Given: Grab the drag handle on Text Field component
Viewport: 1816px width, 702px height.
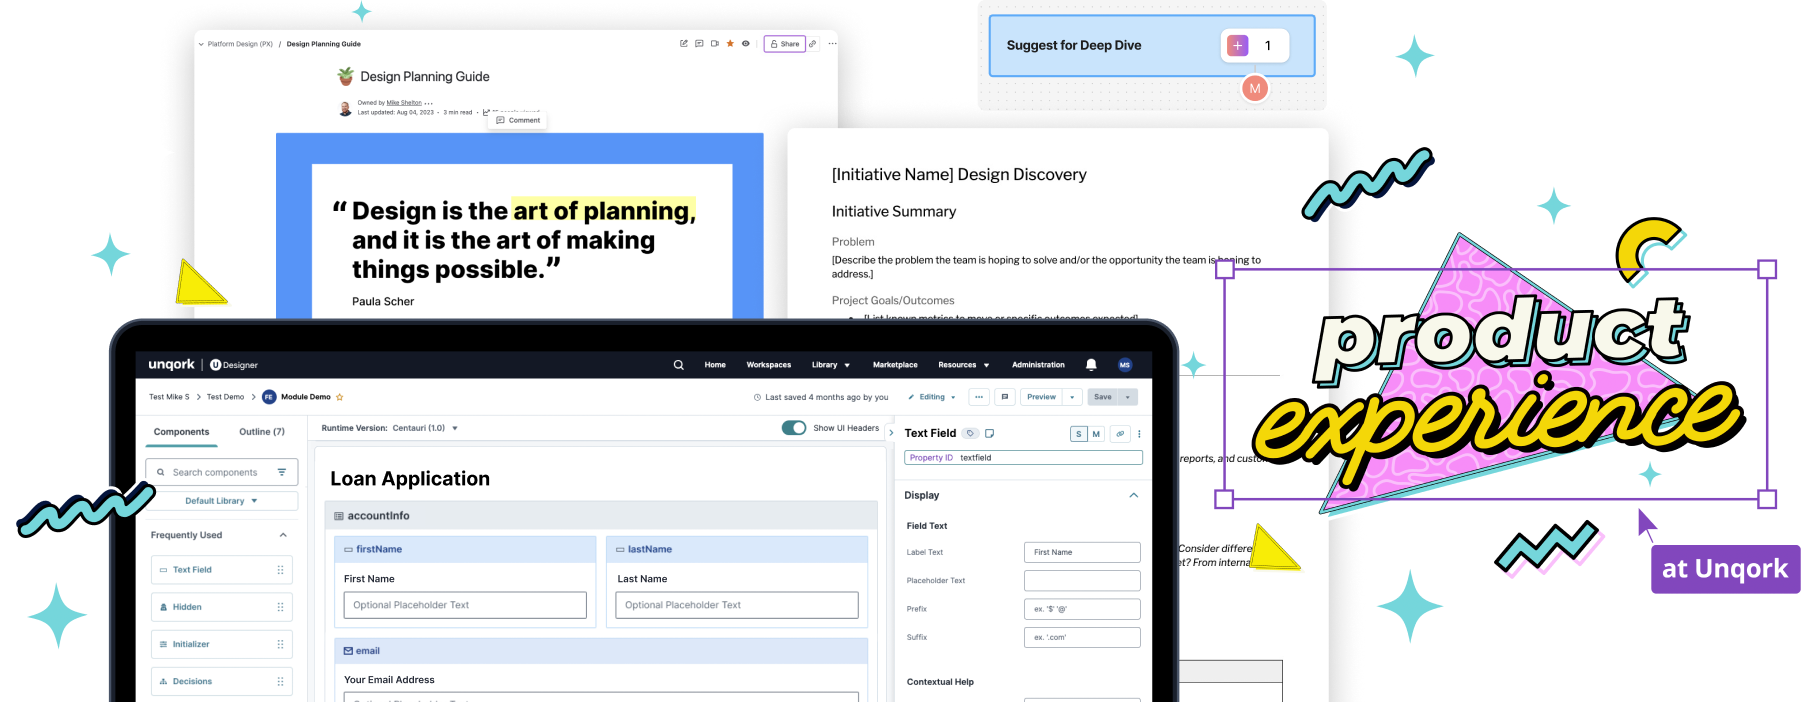Looking at the screenshot, I should click(280, 570).
